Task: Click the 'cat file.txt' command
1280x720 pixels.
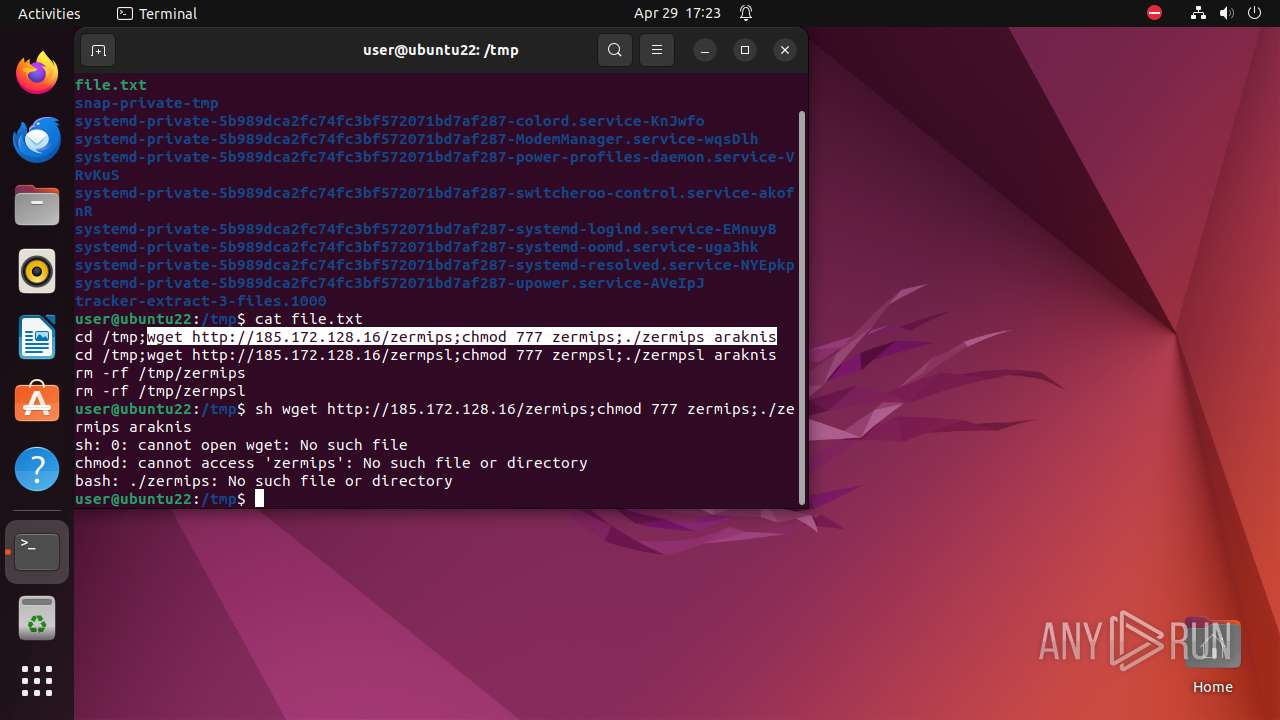Action: [309, 319]
